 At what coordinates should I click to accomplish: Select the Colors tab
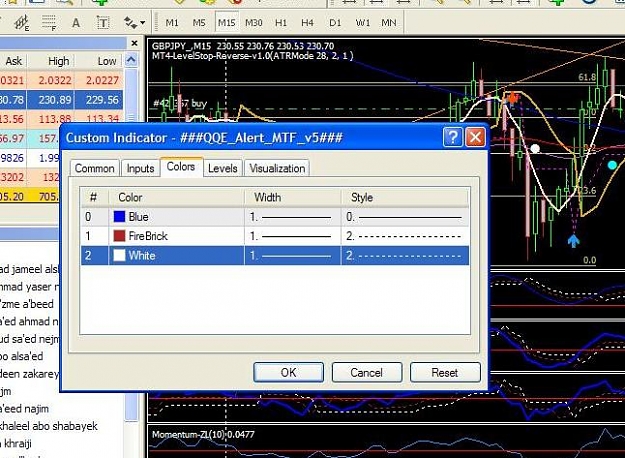tap(181, 167)
